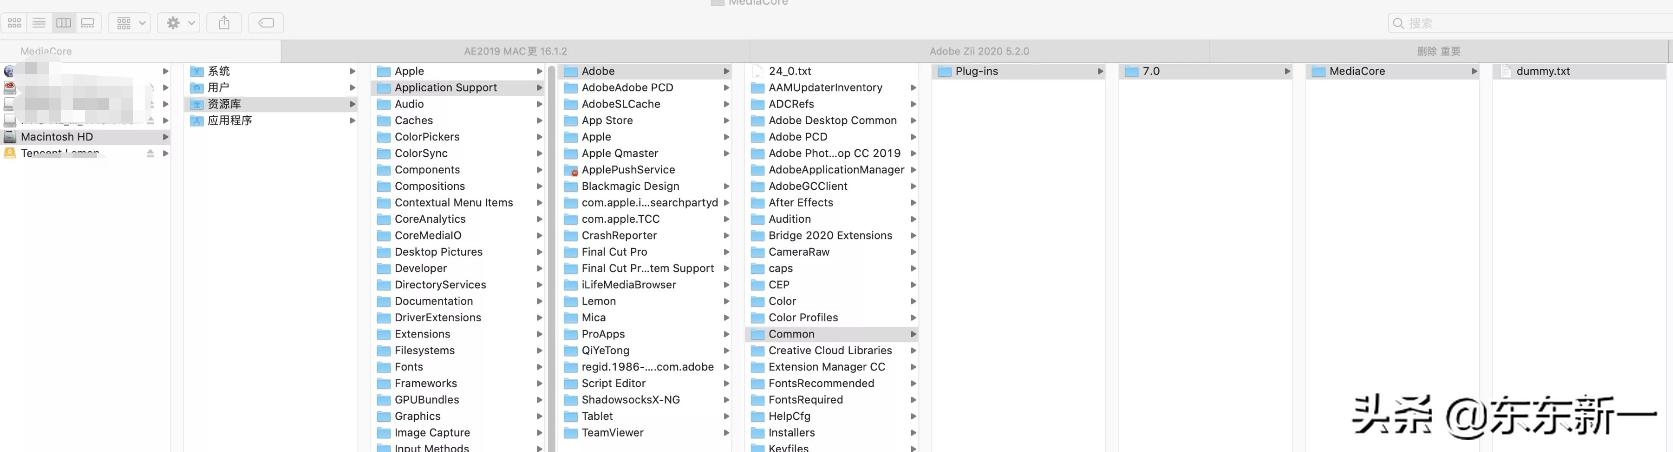Select Macintosh HD volume
The height and width of the screenshot is (452, 1673).
[x=57, y=137]
